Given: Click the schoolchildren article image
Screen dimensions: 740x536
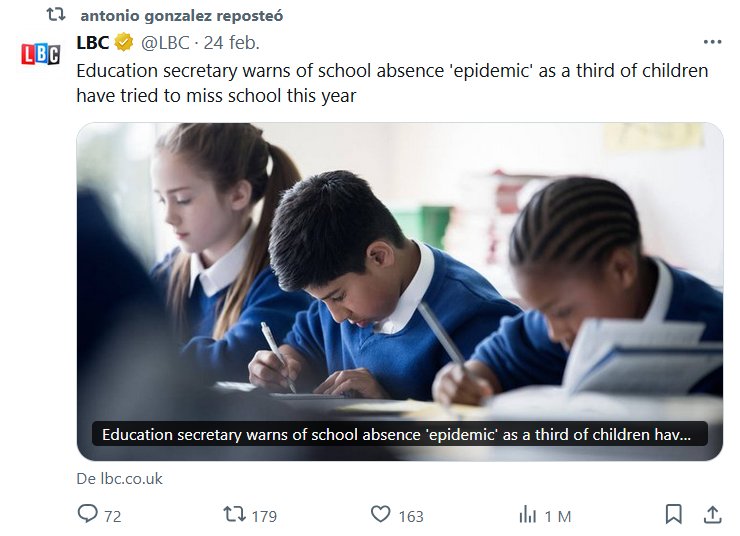Looking at the screenshot, I should (x=399, y=270).
